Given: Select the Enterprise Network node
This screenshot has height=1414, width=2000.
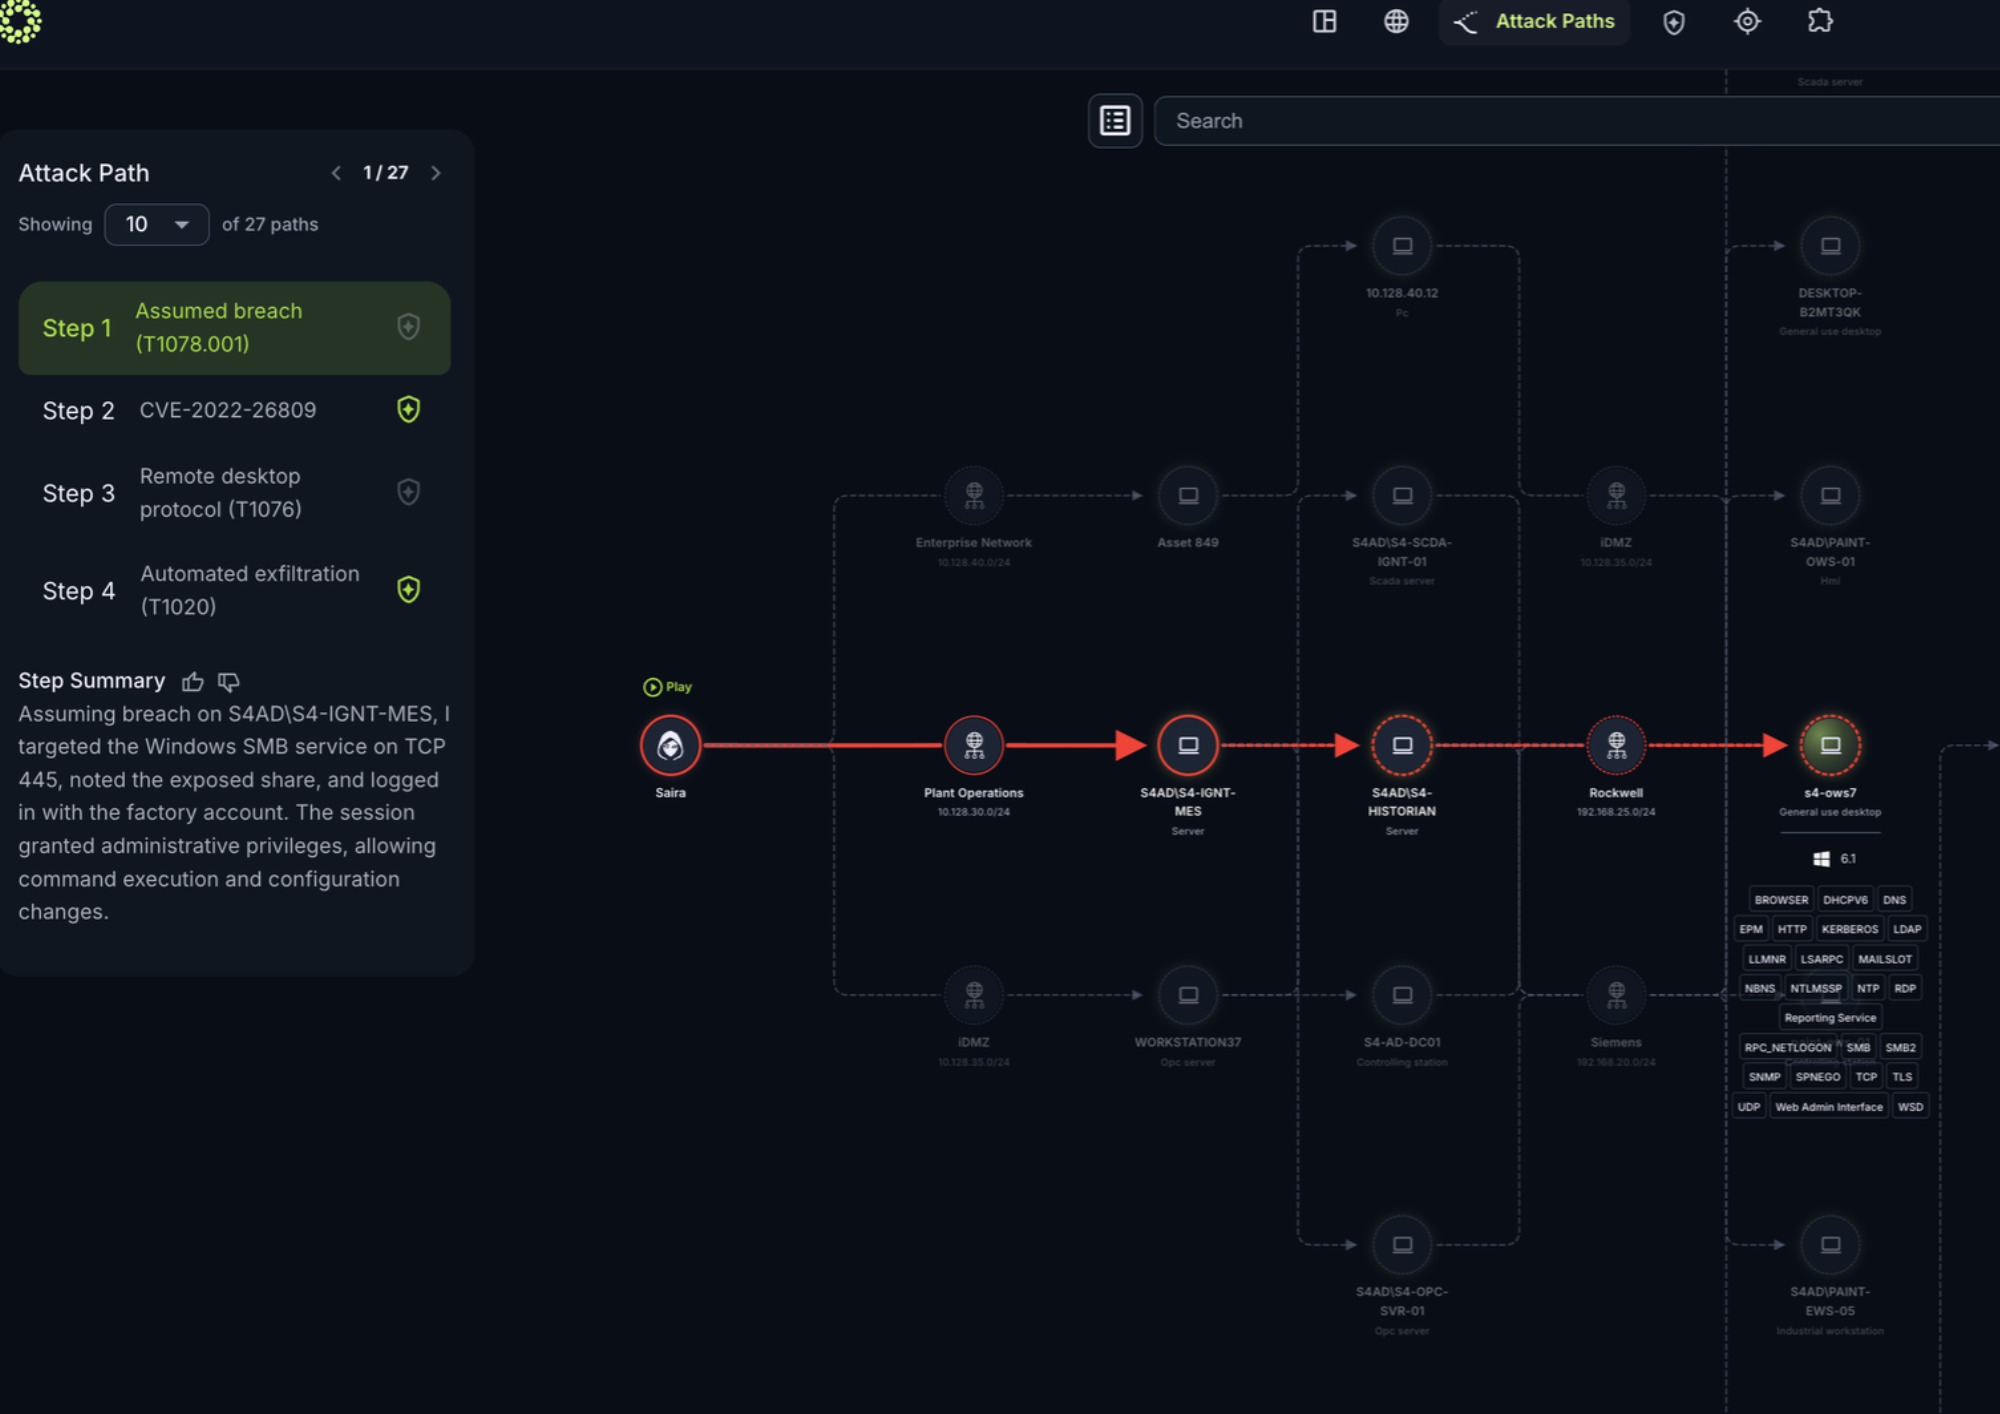Looking at the screenshot, I should click(974, 495).
